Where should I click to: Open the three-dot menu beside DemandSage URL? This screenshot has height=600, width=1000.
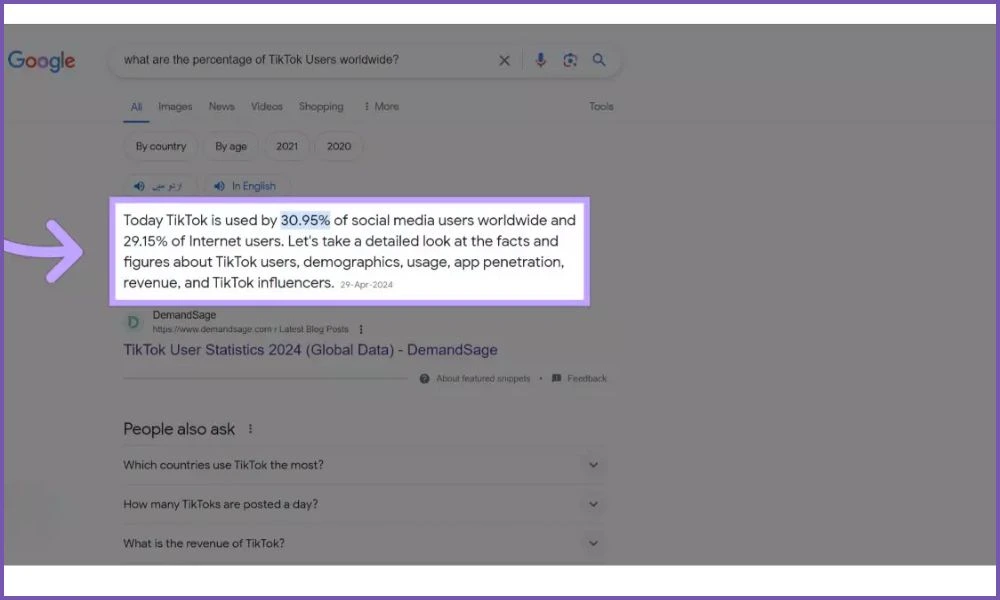click(361, 329)
